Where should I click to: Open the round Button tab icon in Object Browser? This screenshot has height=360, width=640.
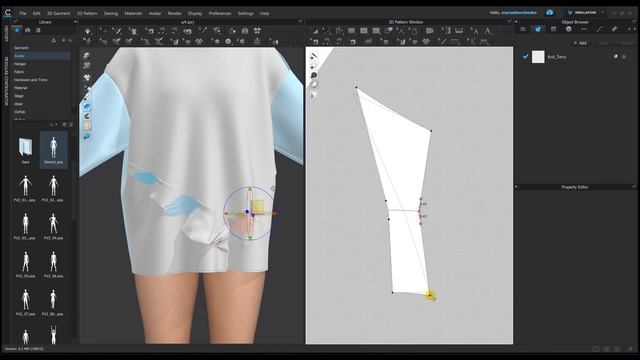(569, 29)
